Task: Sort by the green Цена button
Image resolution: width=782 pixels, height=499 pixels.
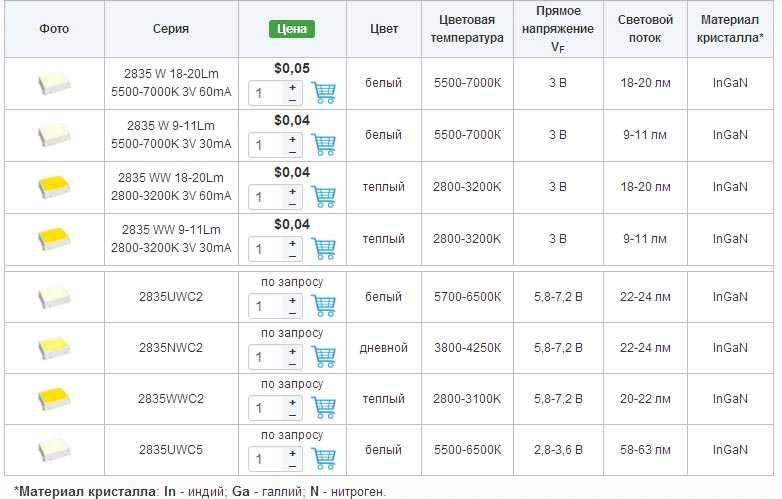Action: [292, 29]
